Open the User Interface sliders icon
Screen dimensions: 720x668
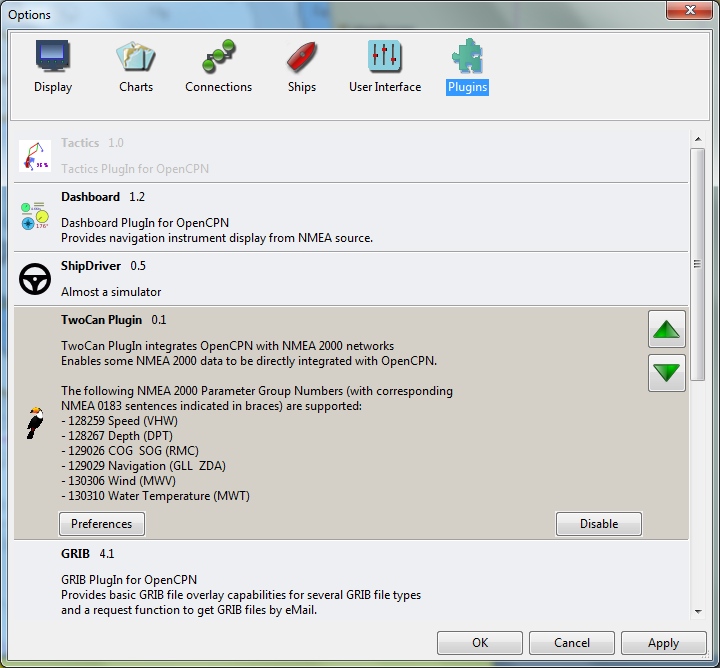[385, 56]
